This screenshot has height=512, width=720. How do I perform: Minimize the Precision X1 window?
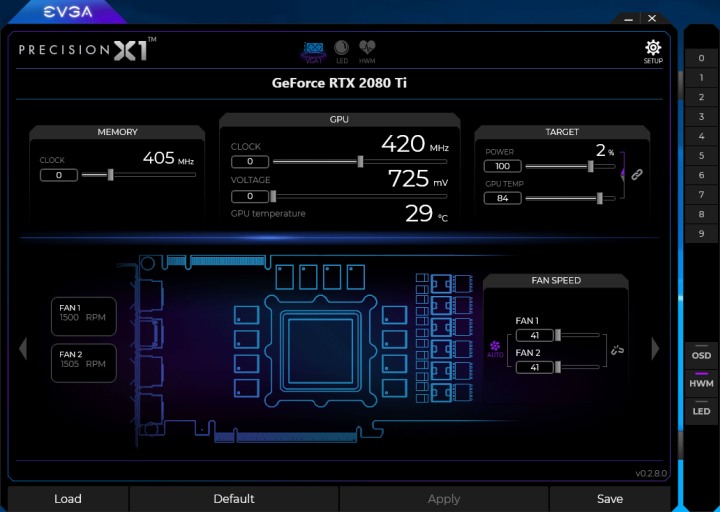(629, 19)
